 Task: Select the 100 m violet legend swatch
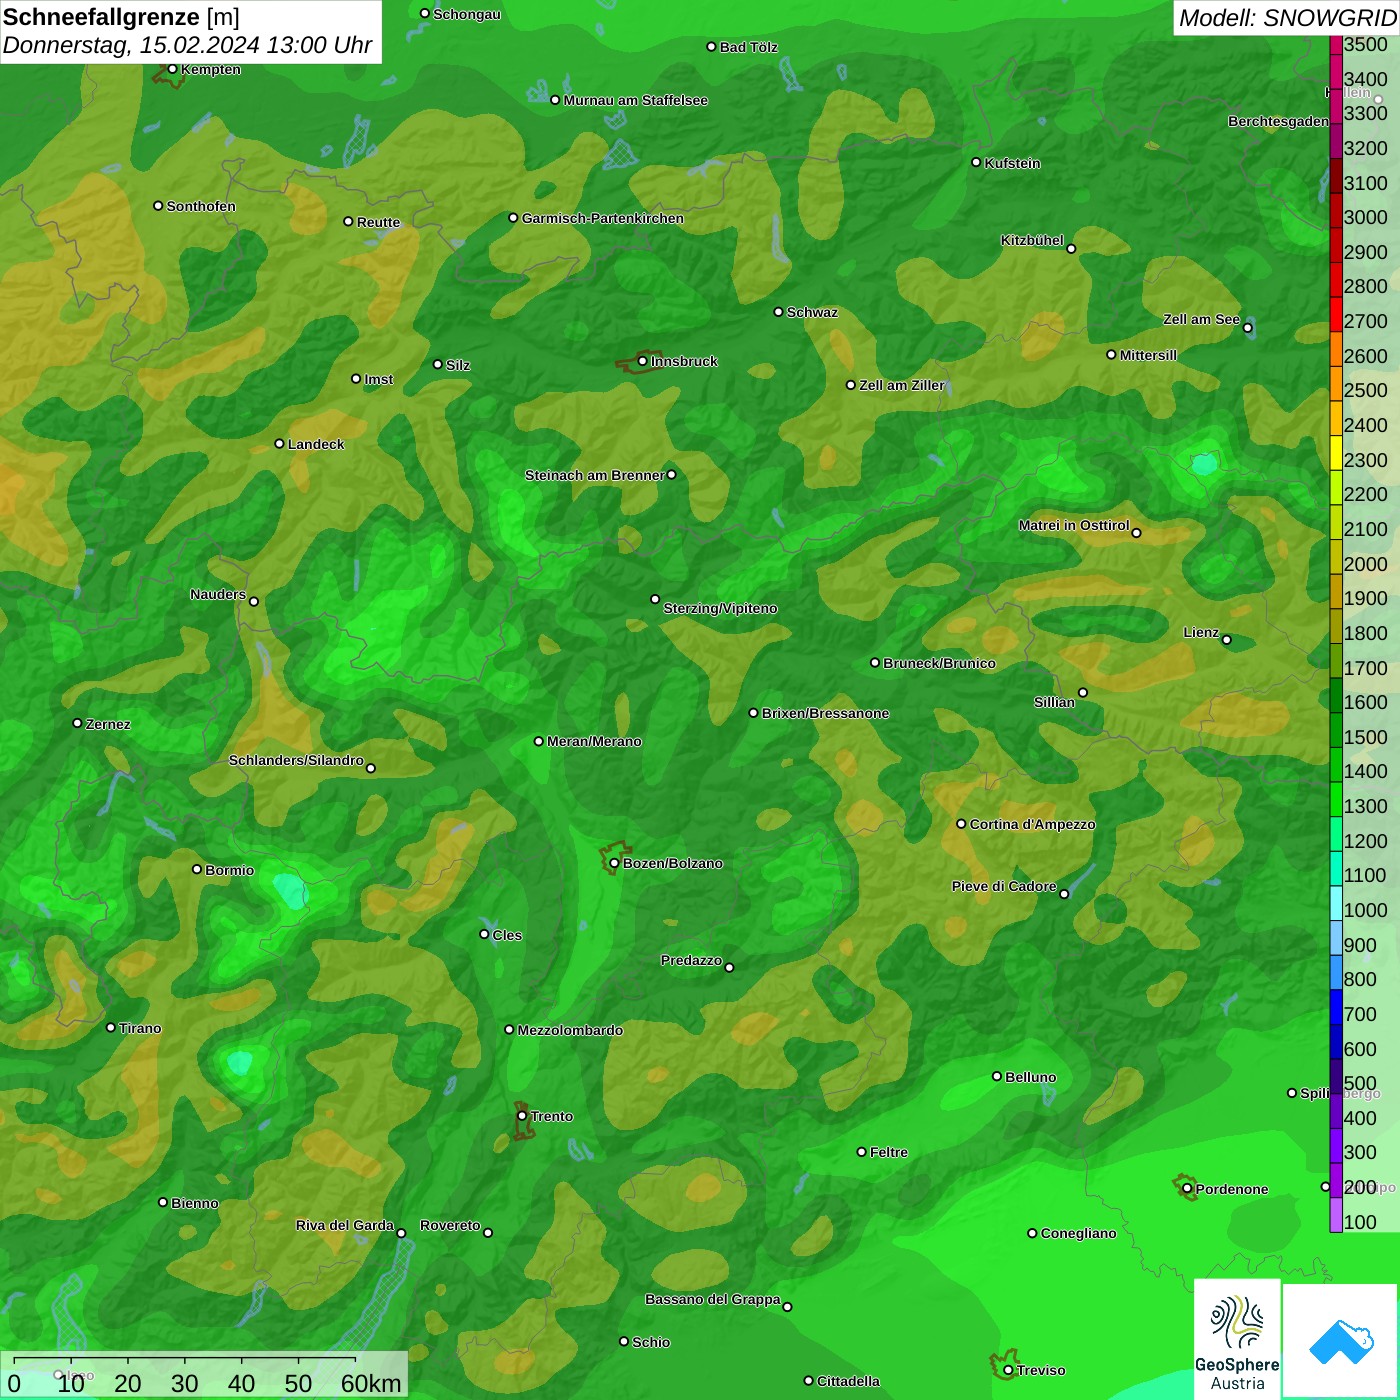(1336, 1215)
